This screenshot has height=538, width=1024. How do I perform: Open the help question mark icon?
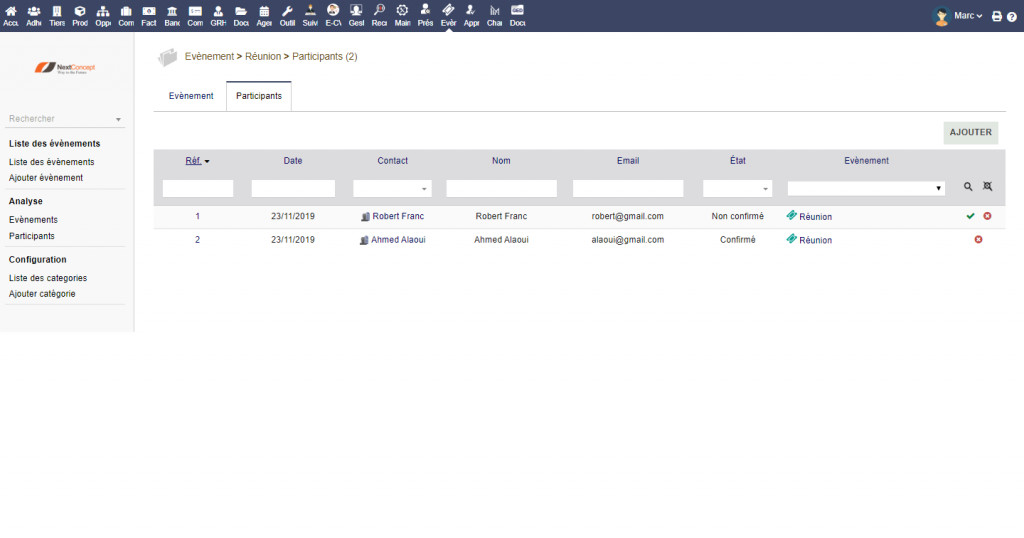click(x=1011, y=17)
